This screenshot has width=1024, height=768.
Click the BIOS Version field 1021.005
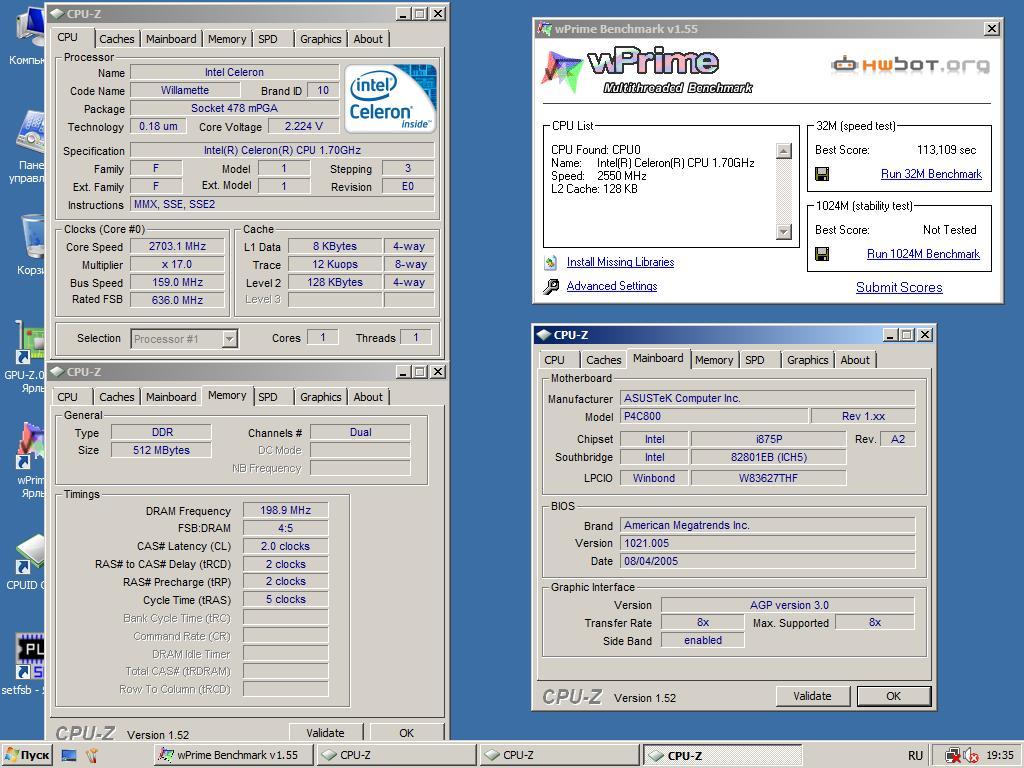pos(767,543)
